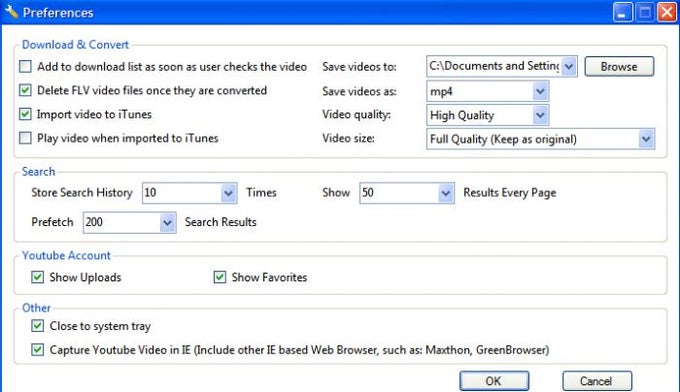This screenshot has width=680, height=392.
Task: Close the Preferences window
Action: pos(667,12)
